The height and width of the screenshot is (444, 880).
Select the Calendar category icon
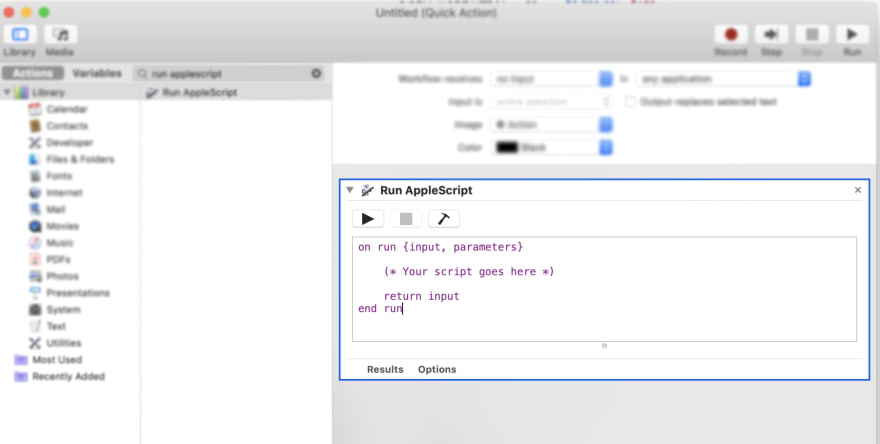pyautogui.click(x=35, y=109)
